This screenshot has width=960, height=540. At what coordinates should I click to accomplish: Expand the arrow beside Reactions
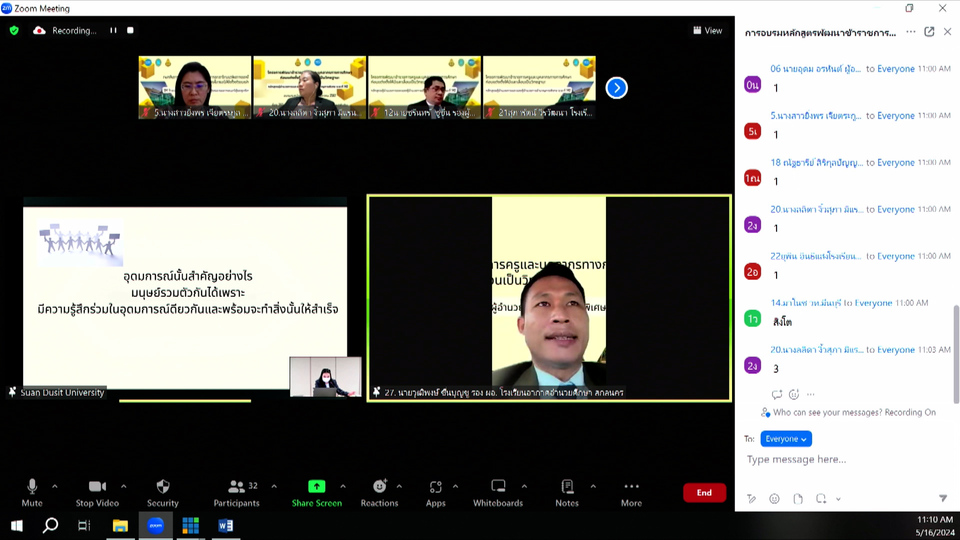pyautogui.click(x=399, y=487)
